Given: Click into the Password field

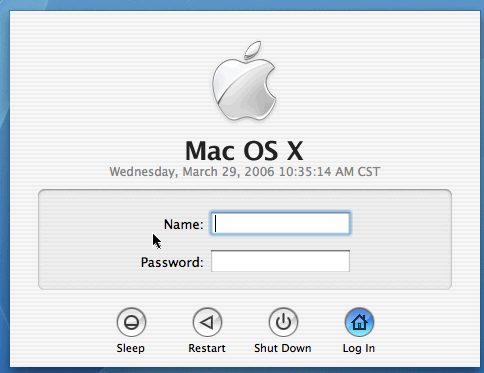Looking at the screenshot, I should [280, 261].
